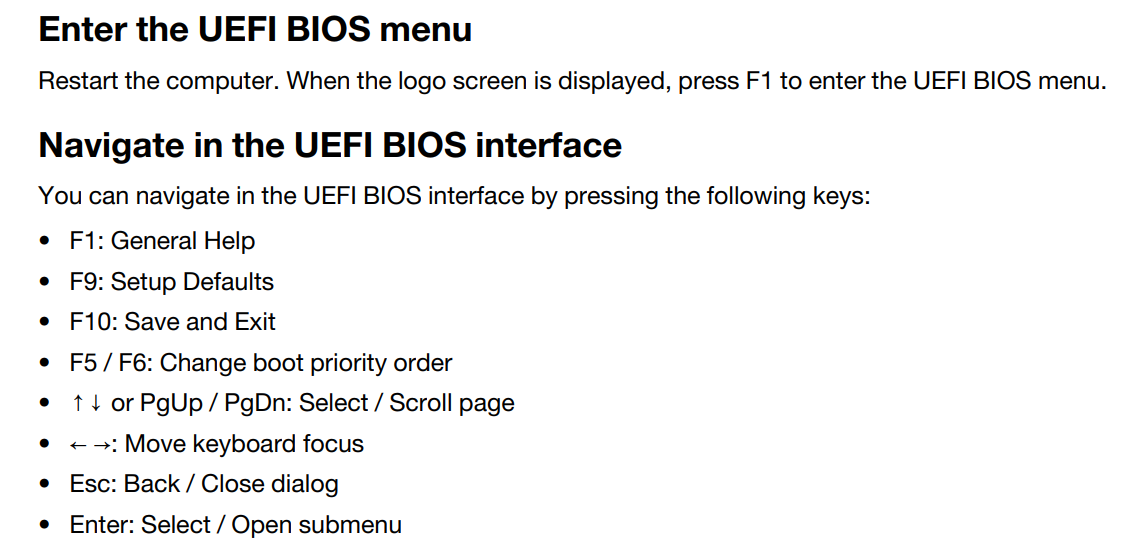Click the up/down arrow symbols in the list
The height and width of the screenshot is (558, 1139).
click(86, 403)
